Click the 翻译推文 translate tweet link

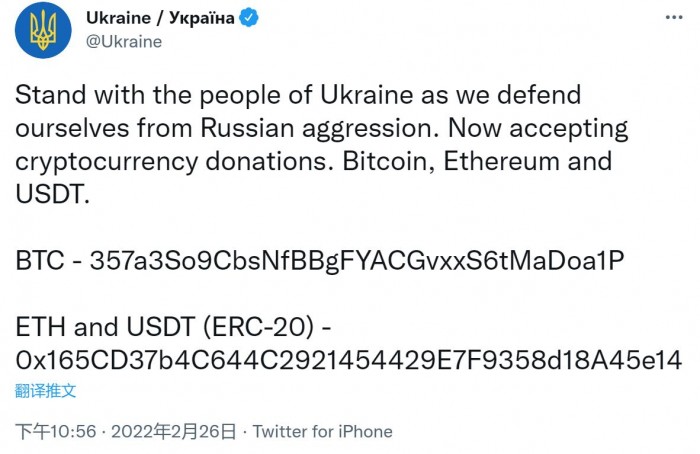tap(45, 391)
